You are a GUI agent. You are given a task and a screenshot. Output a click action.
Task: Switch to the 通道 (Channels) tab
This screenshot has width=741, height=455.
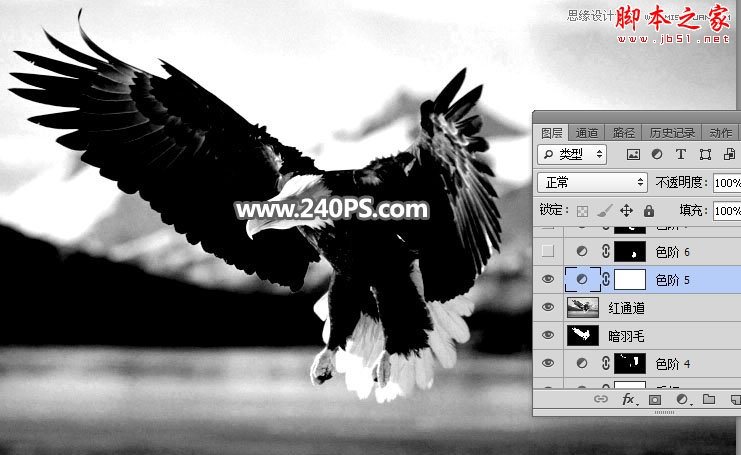click(587, 133)
